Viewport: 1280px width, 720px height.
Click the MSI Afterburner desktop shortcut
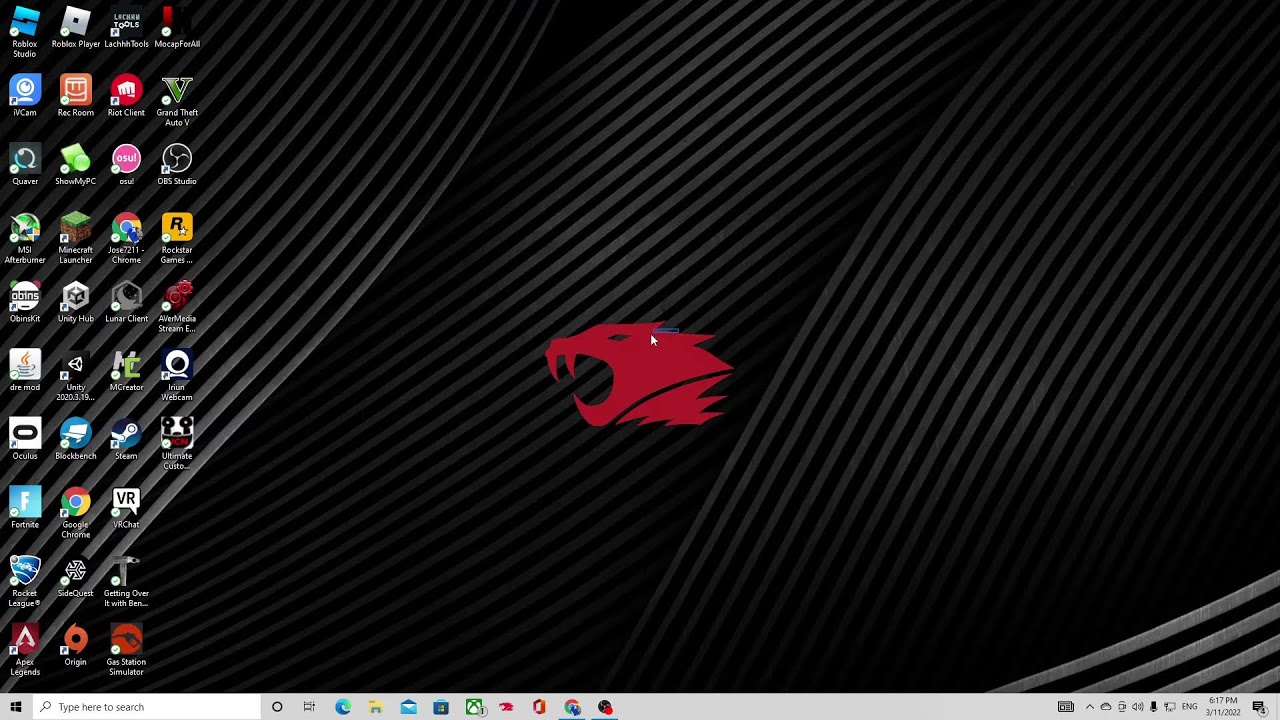[x=25, y=239]
